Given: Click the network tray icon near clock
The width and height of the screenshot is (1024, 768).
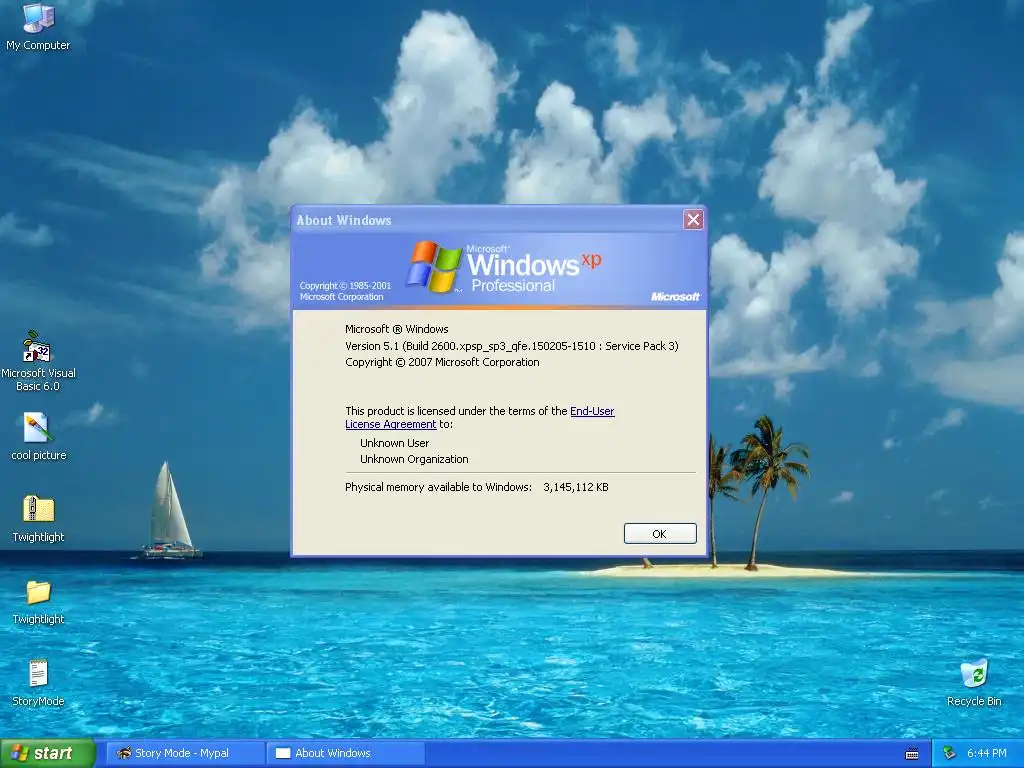Looking at the screenshot, I should (x=950, y=753).
